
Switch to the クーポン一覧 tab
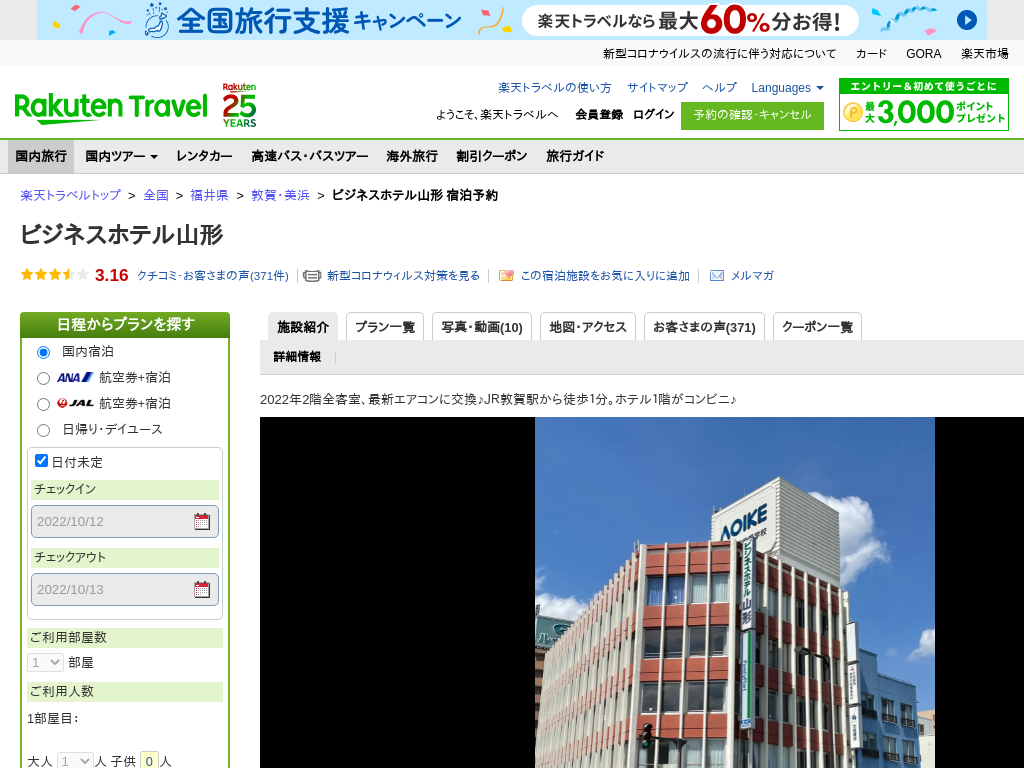817,327
